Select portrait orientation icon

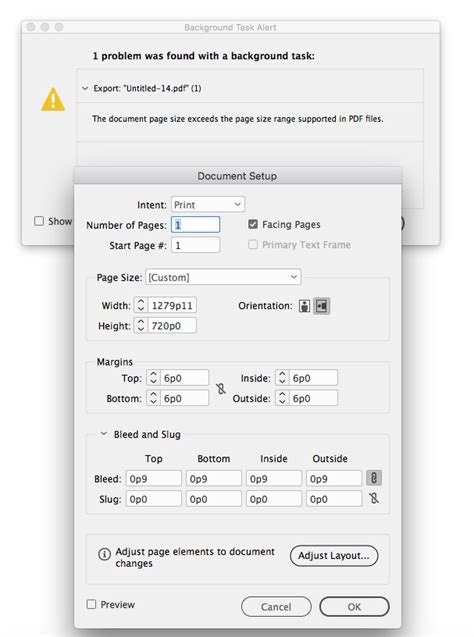point(304,306)
